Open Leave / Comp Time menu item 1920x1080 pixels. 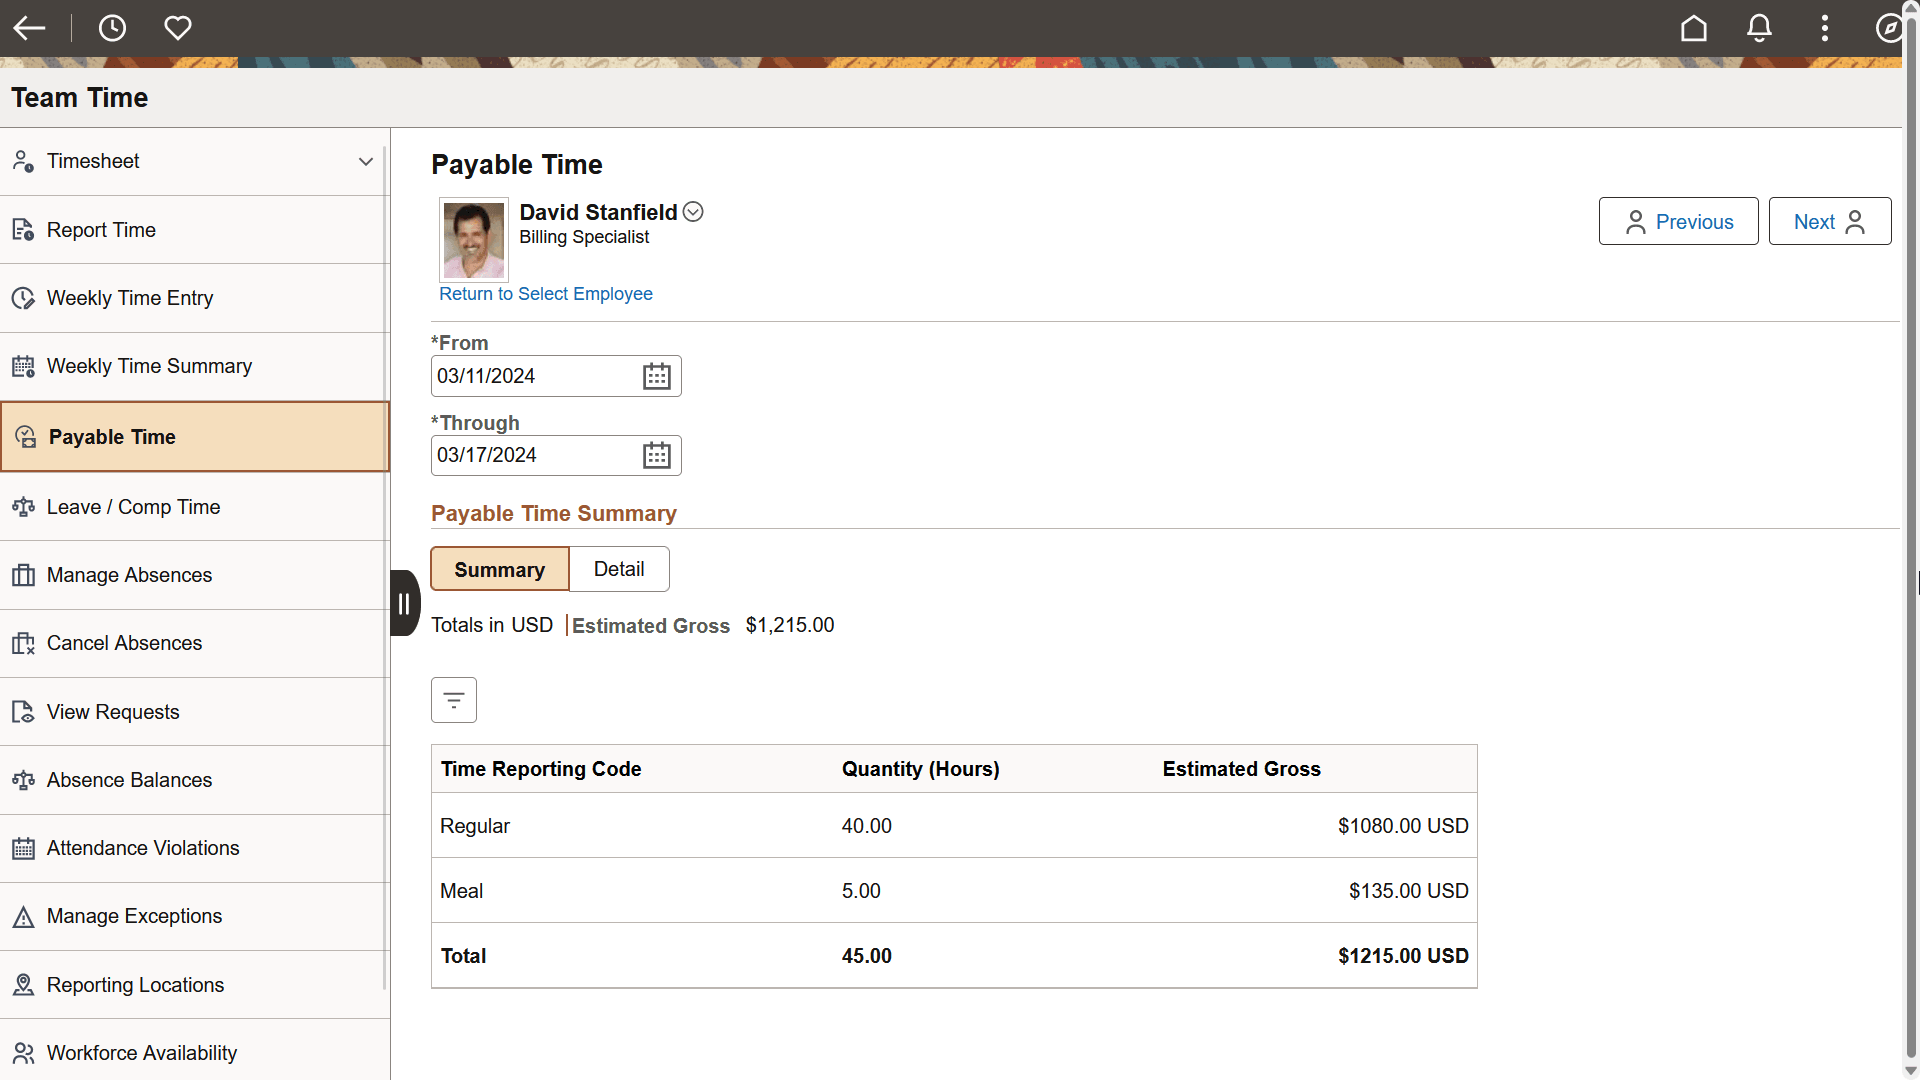[x=133, y=507]
